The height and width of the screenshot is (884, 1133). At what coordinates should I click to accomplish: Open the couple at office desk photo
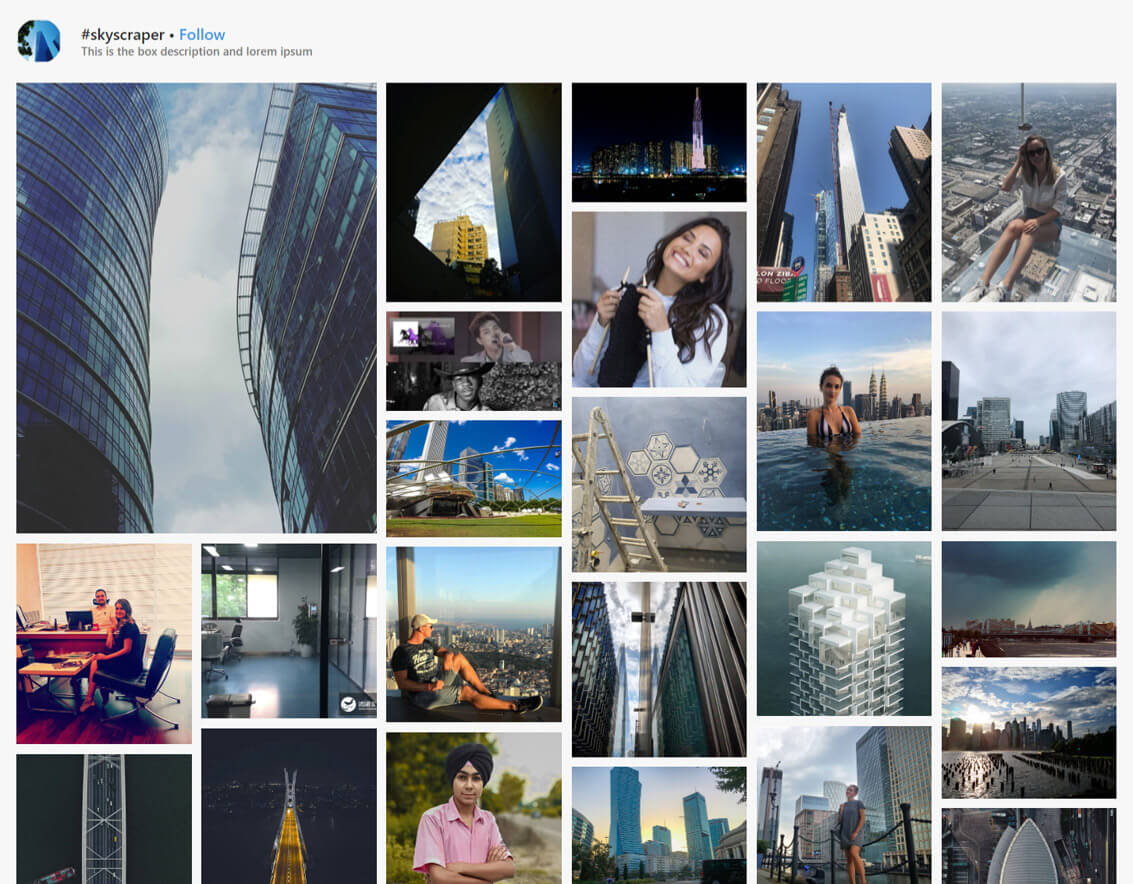click(104, 643)
